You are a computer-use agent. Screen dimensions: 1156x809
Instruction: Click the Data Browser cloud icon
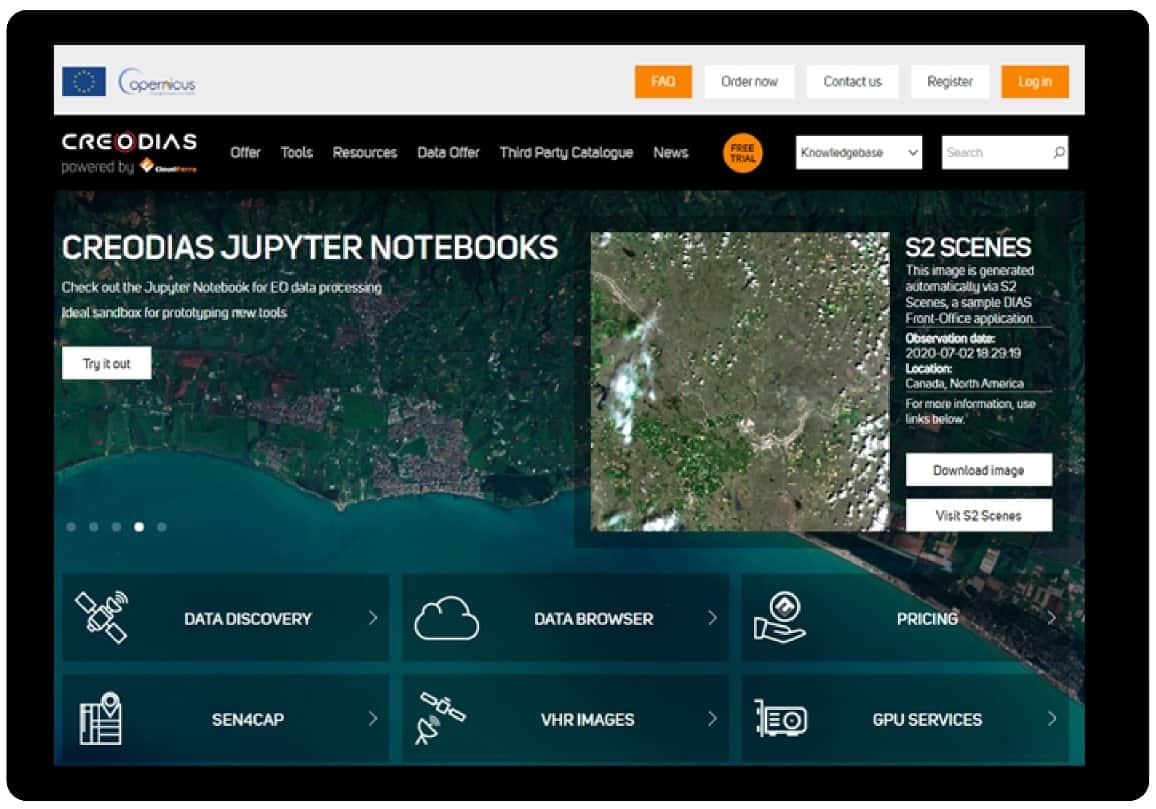[x=446, y=618]
